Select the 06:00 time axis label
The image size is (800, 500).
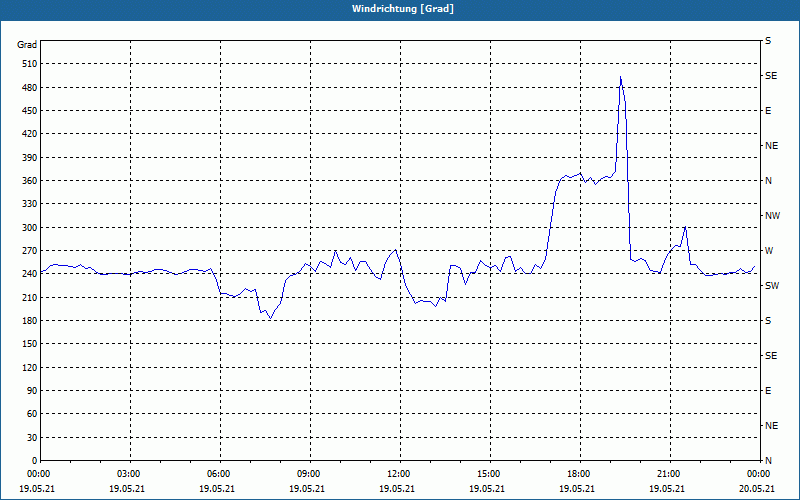tap(220, 474)
